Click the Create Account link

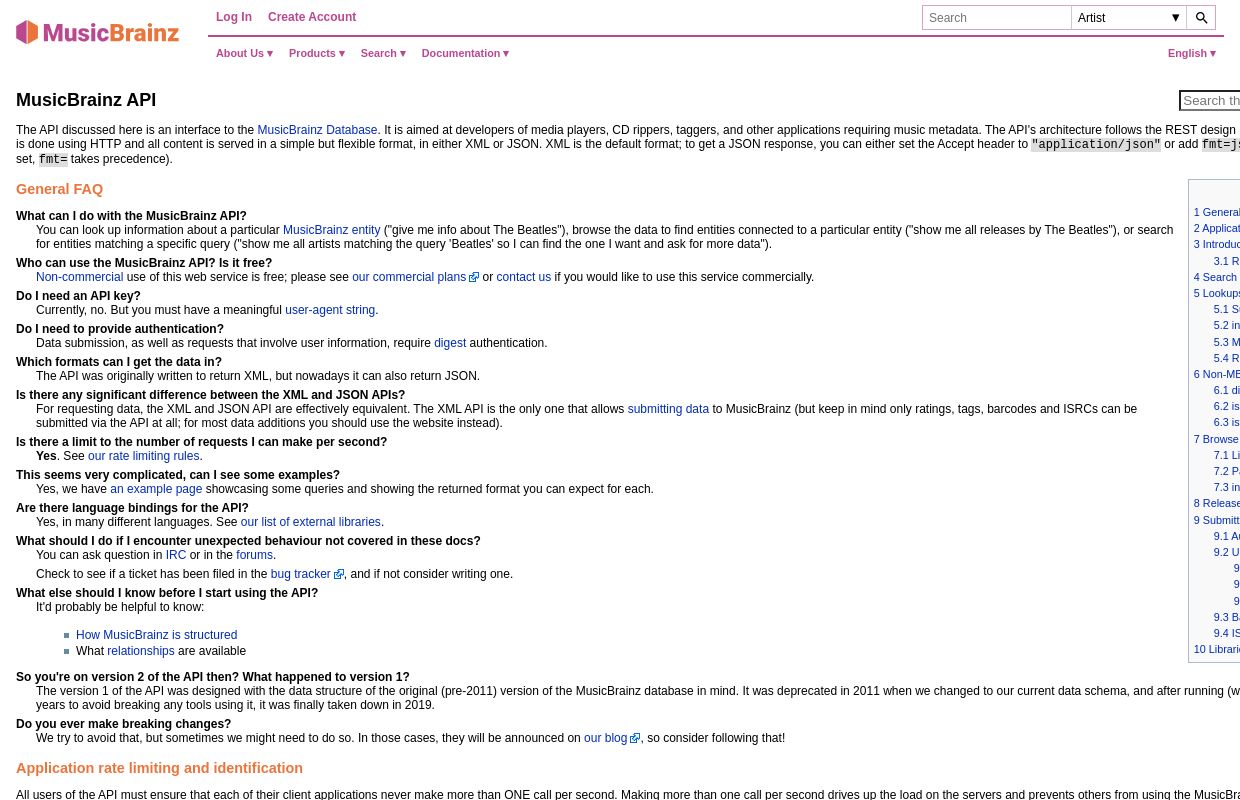(312, 17)
